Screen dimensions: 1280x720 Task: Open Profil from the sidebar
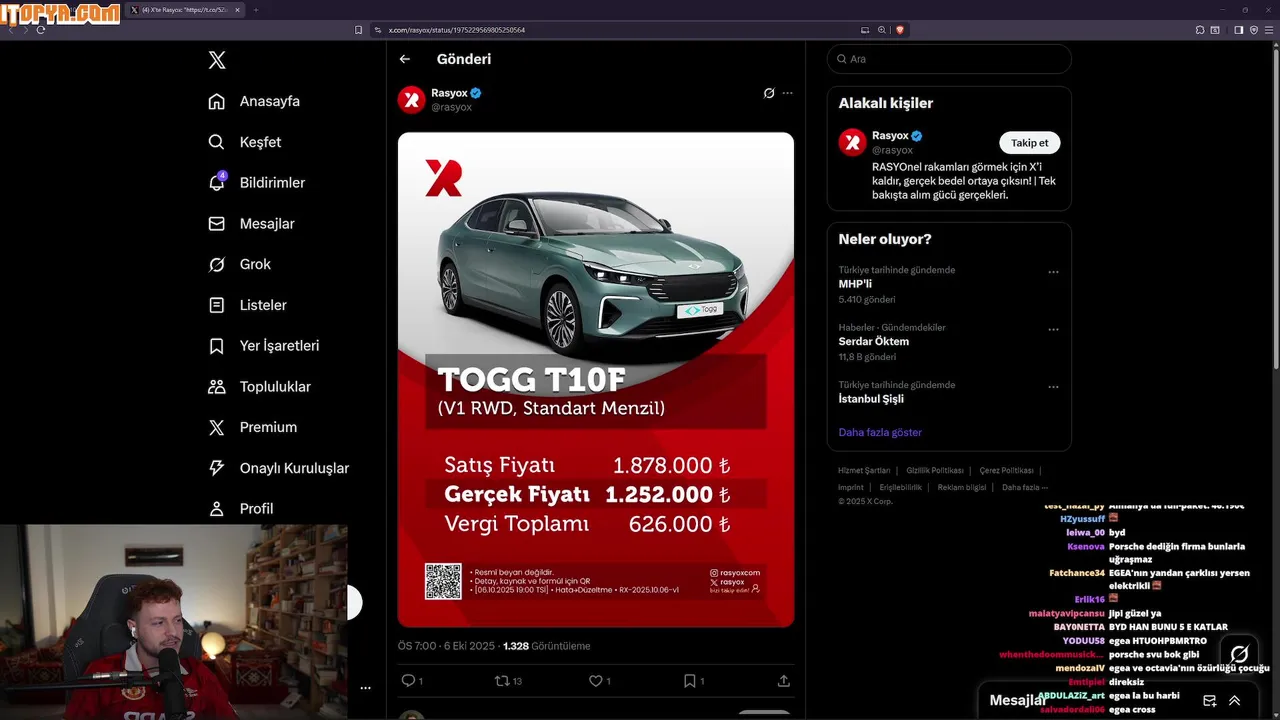(x=240, y=508)
